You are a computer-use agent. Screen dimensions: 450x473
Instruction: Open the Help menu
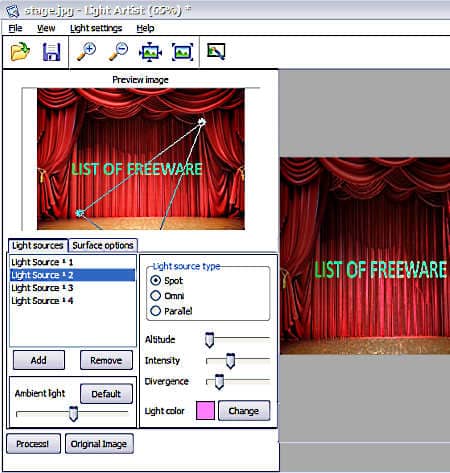145,28
